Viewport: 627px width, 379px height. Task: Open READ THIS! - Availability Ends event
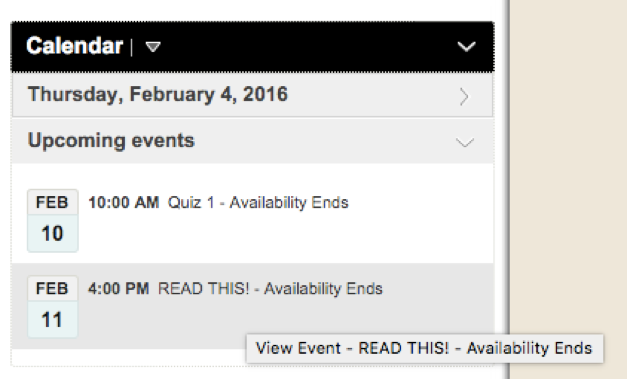click(x=270, y=289)
